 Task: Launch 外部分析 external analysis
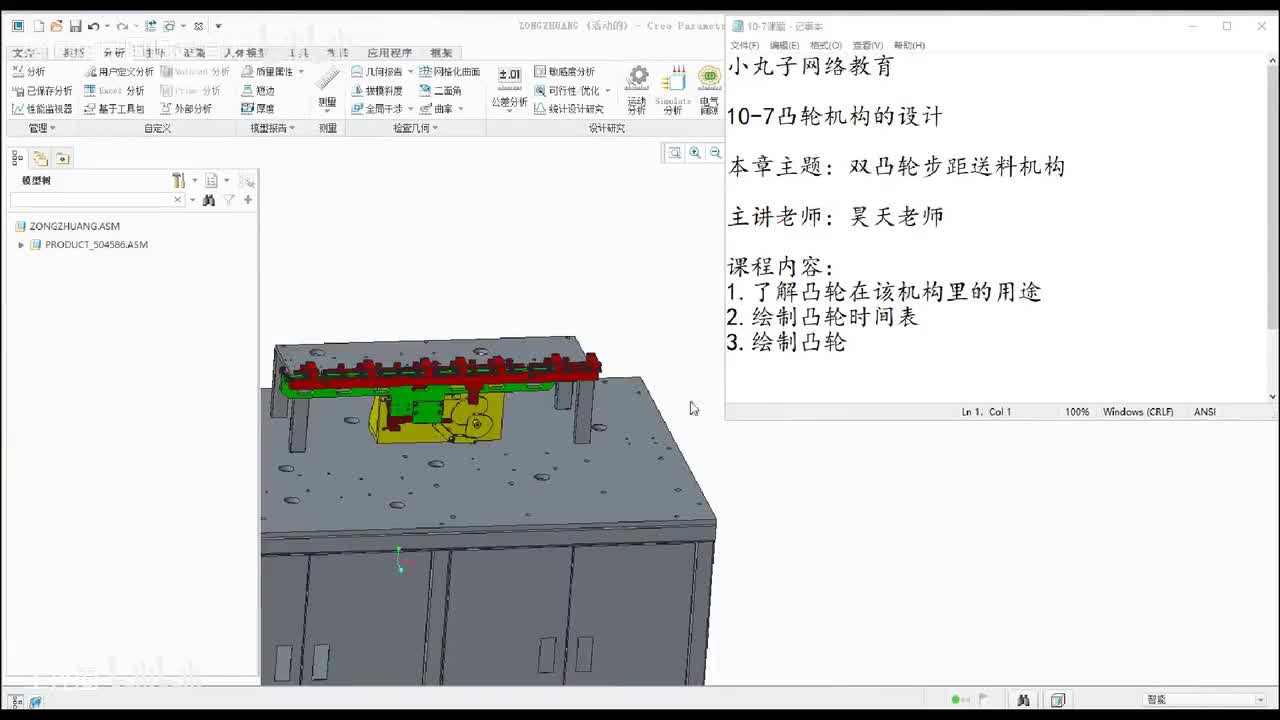click(186, 109)
